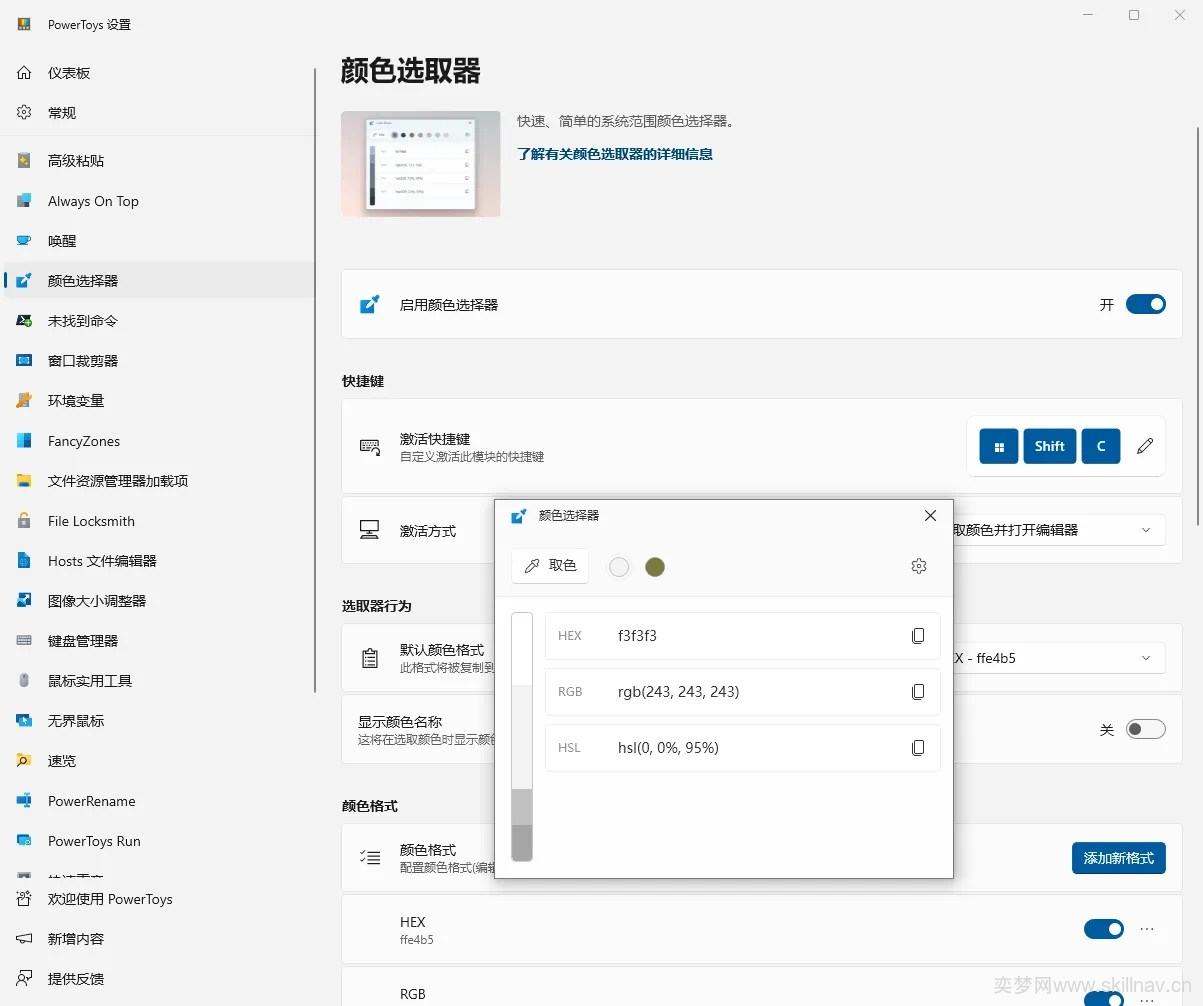Viewport: 1203px width, 1006px height.
Task: Open the 常规 gear icon
Action: click(x=24, y=113)
